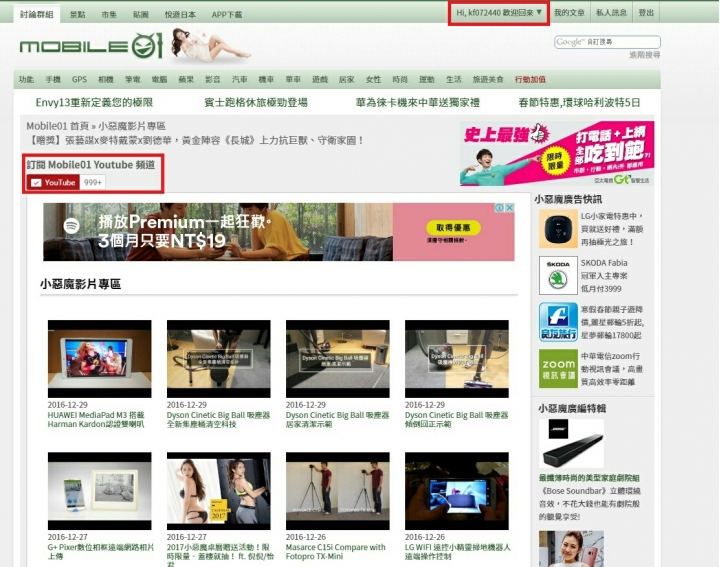Click the 中華電信zoom行動視訊會議 ad text
This screenshot has width=720, height=567.
pos(612,369)
